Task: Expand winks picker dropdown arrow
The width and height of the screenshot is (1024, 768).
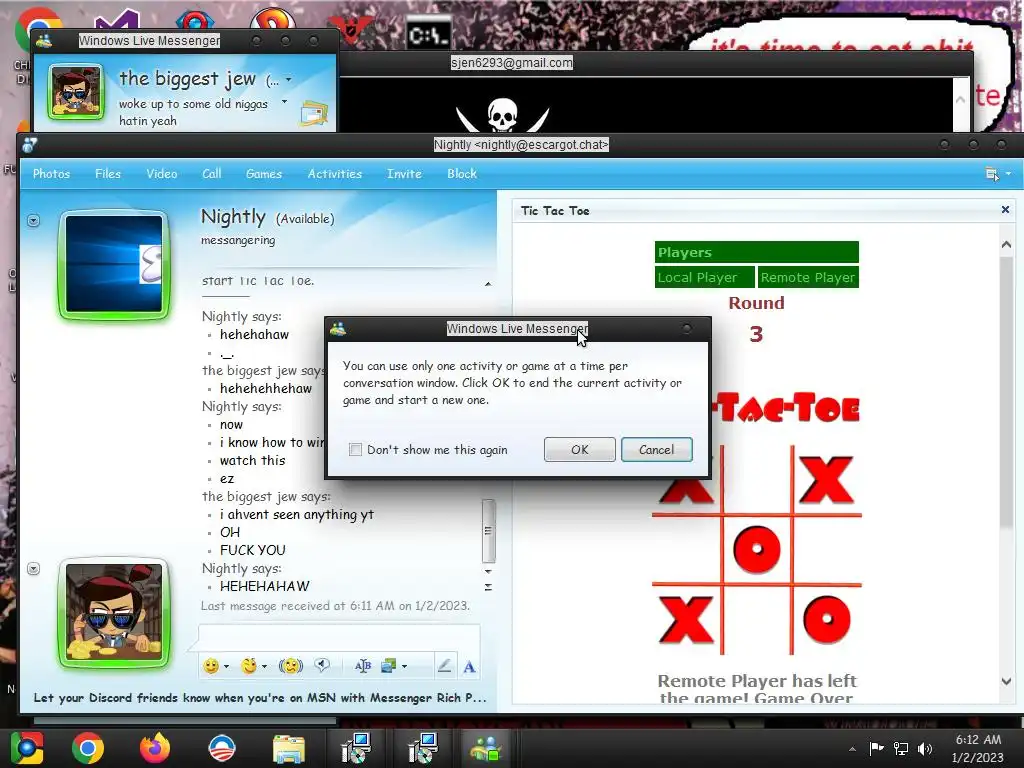Action: pyautogui.click(x=264, y=667)
